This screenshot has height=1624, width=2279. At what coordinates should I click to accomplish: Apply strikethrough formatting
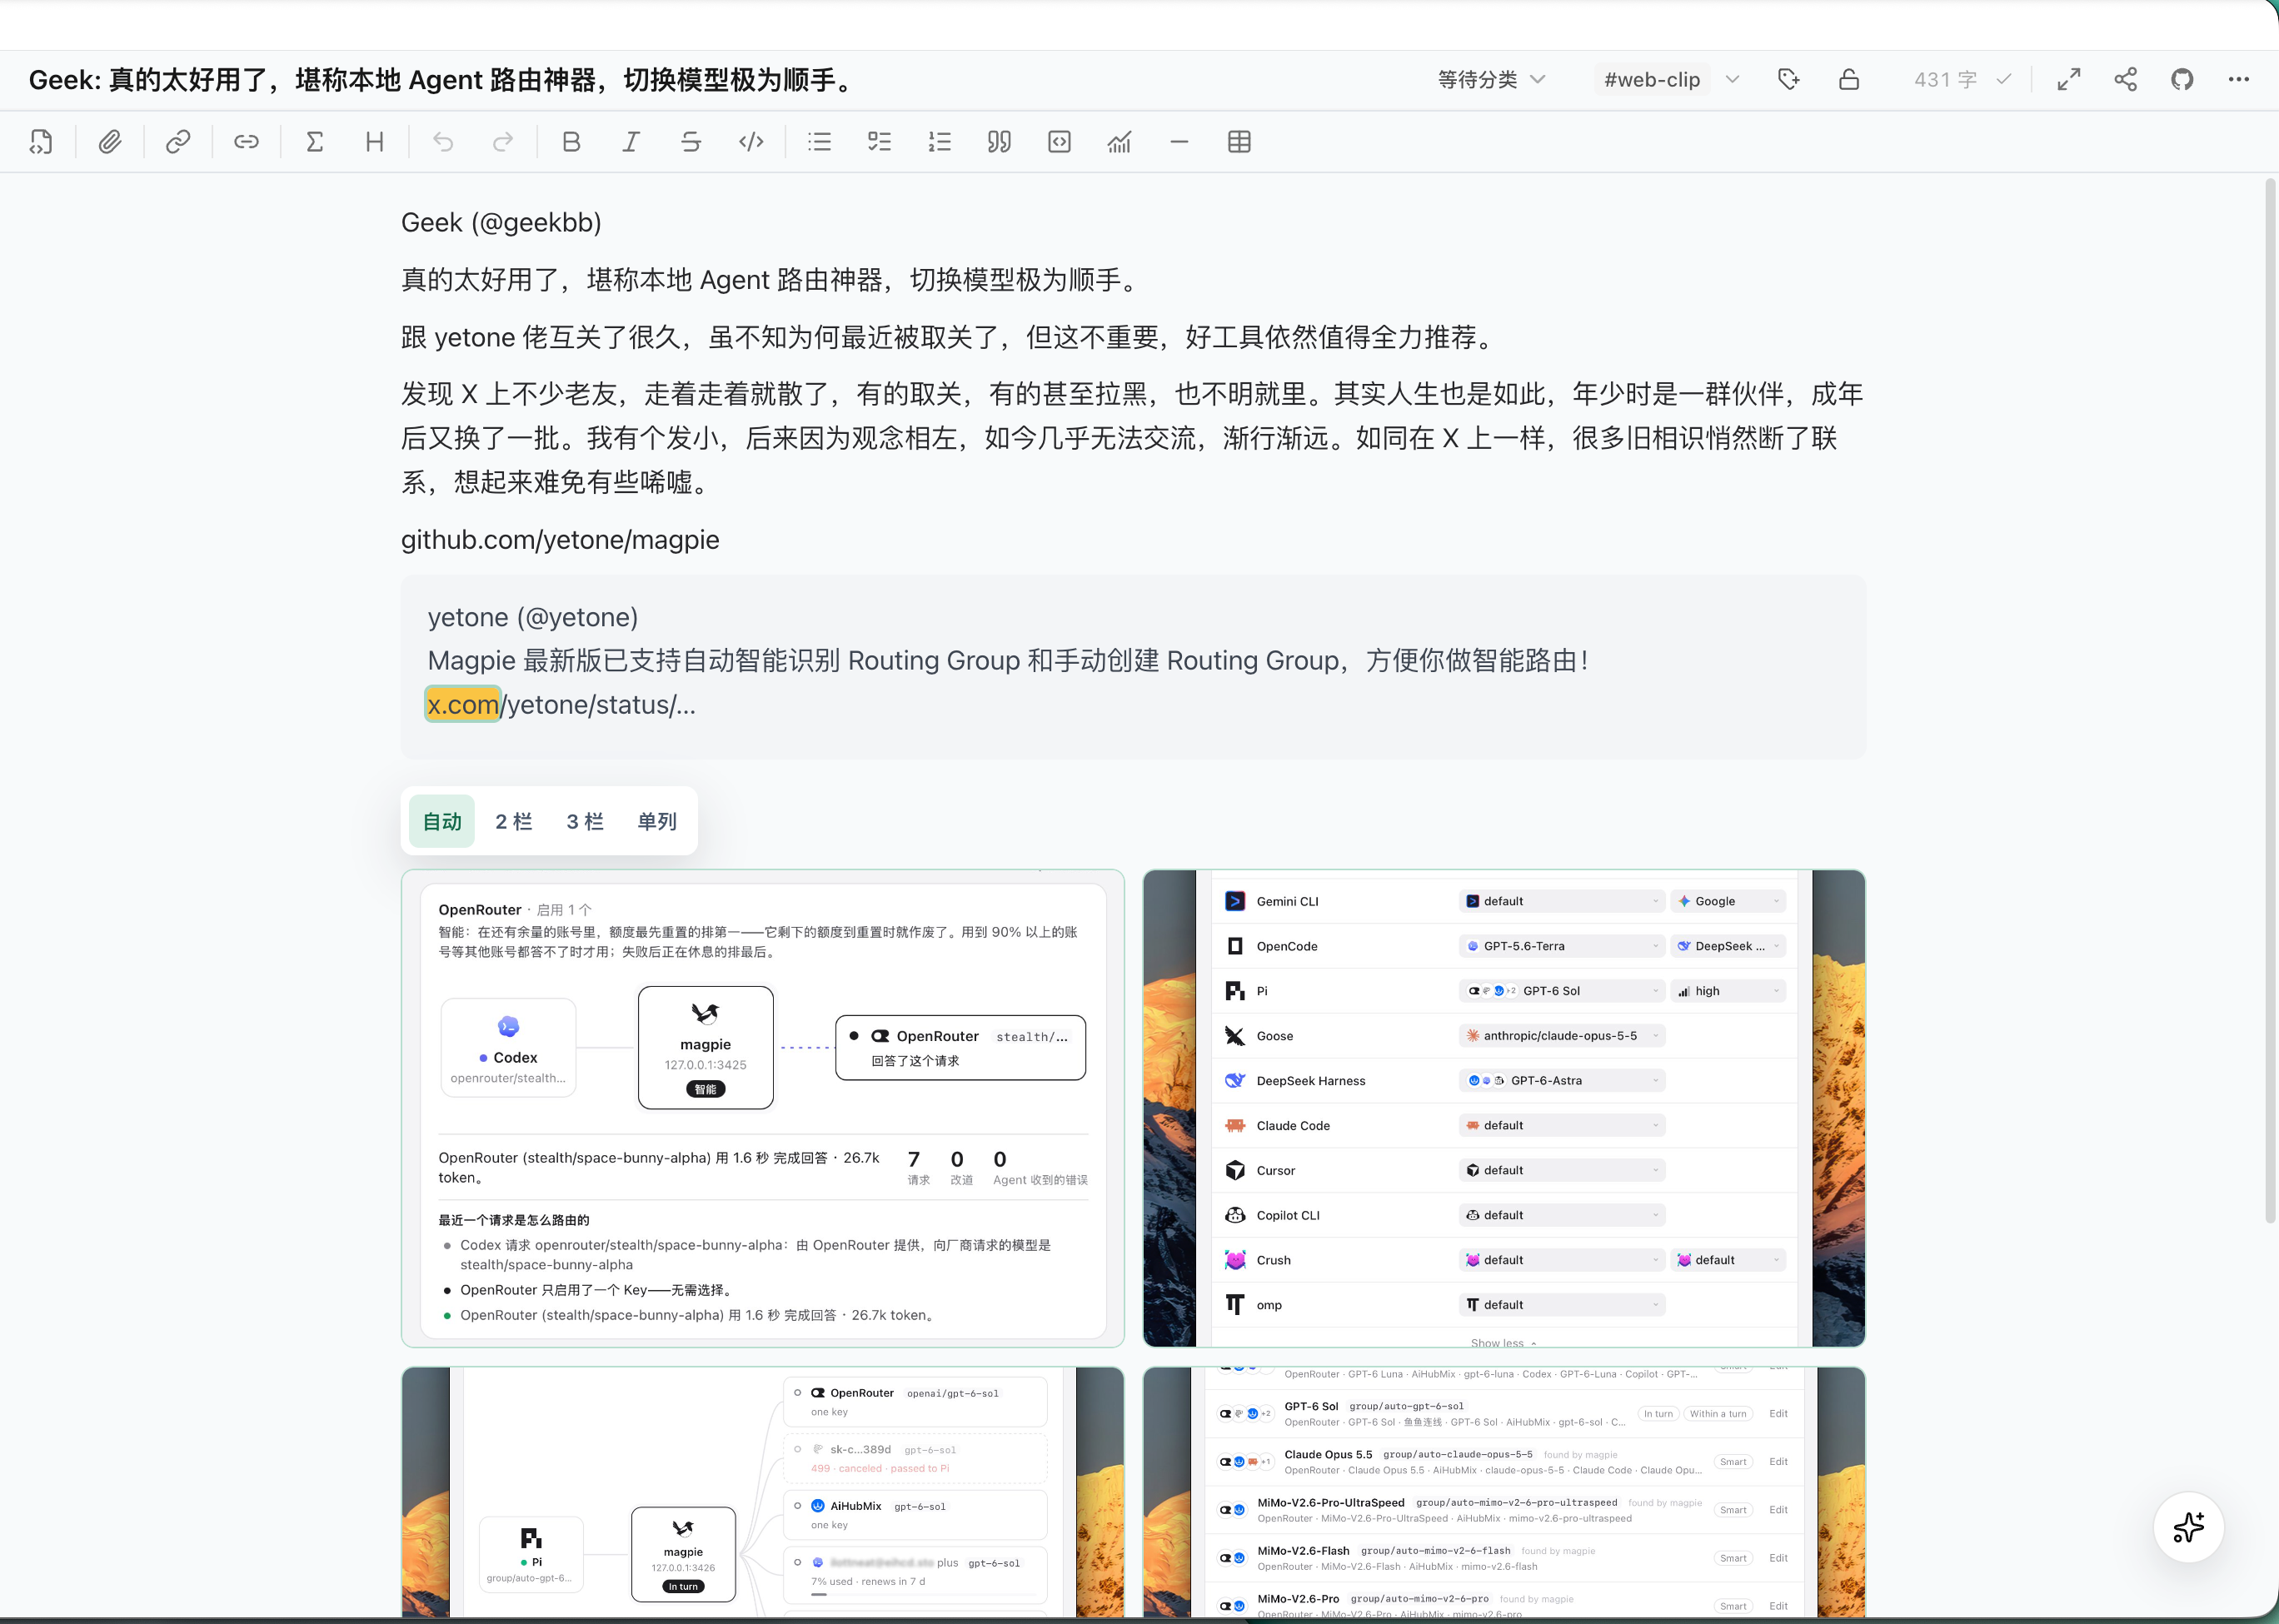point(691,142)
